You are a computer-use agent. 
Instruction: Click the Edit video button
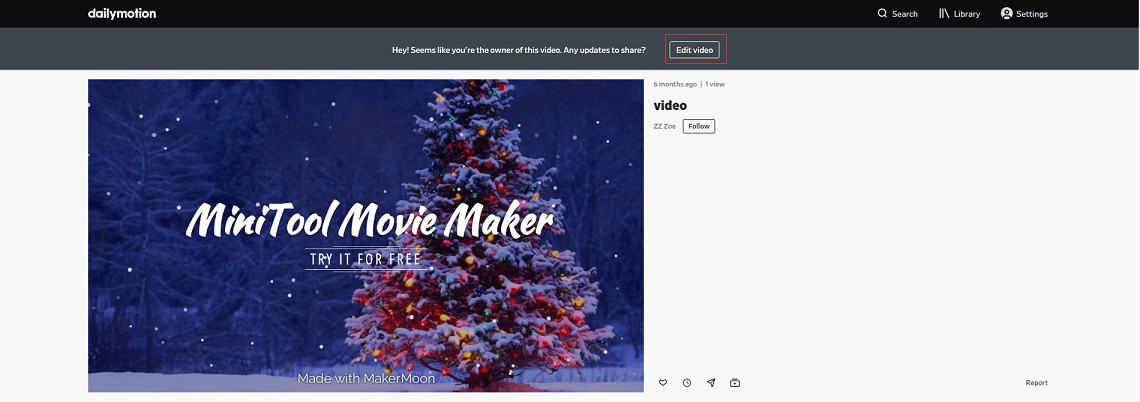coord(694,50)
